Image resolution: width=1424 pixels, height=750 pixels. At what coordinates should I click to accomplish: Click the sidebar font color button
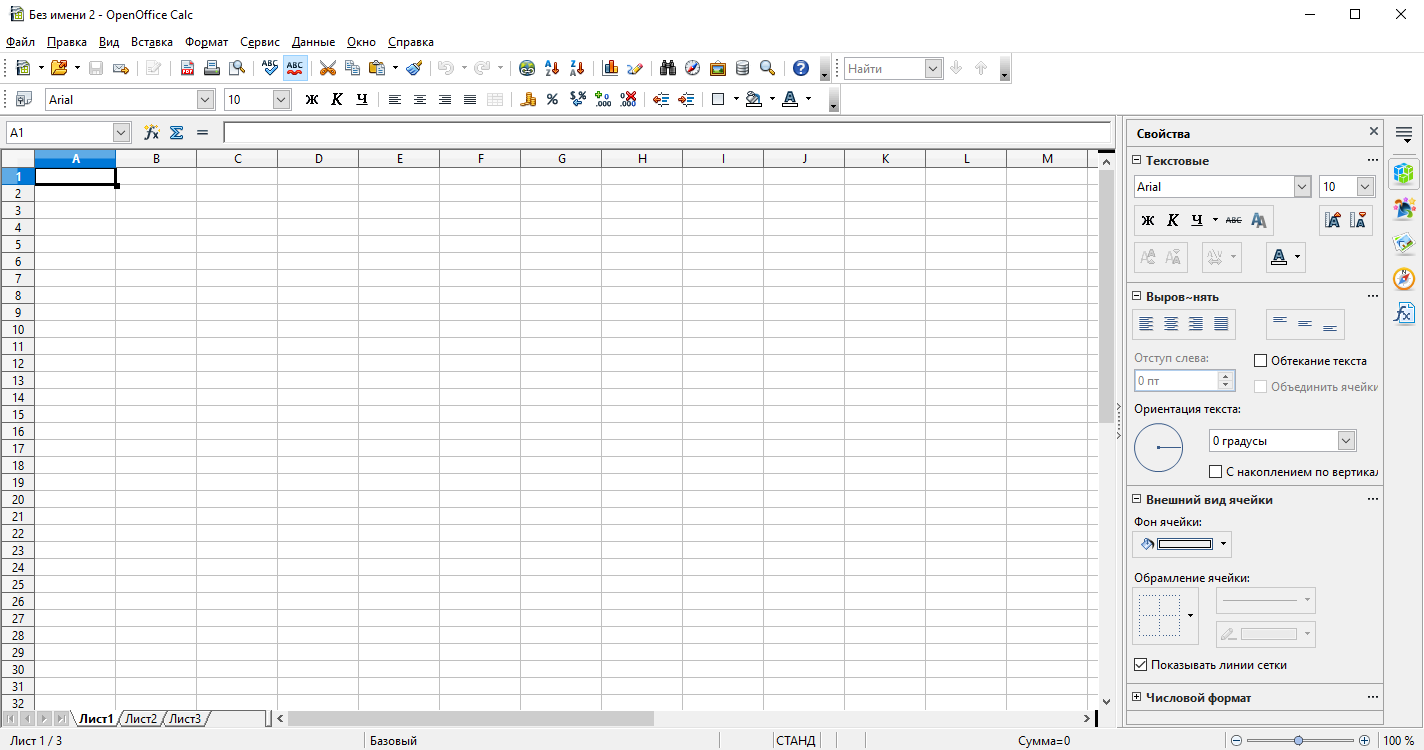(1279, 257)
